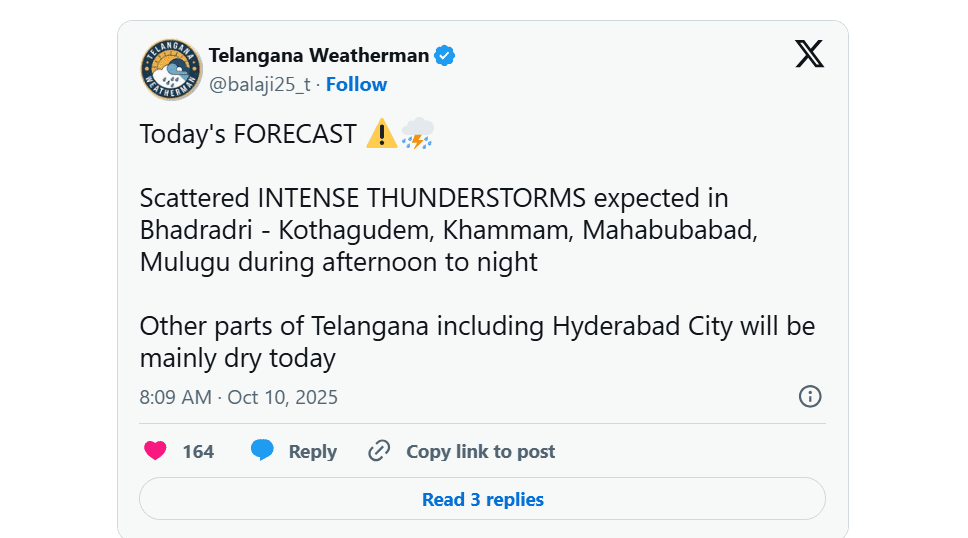Follow the Telangana Weatherman account
The width and height of the screenshot is (968, 538).
point(356,85)
